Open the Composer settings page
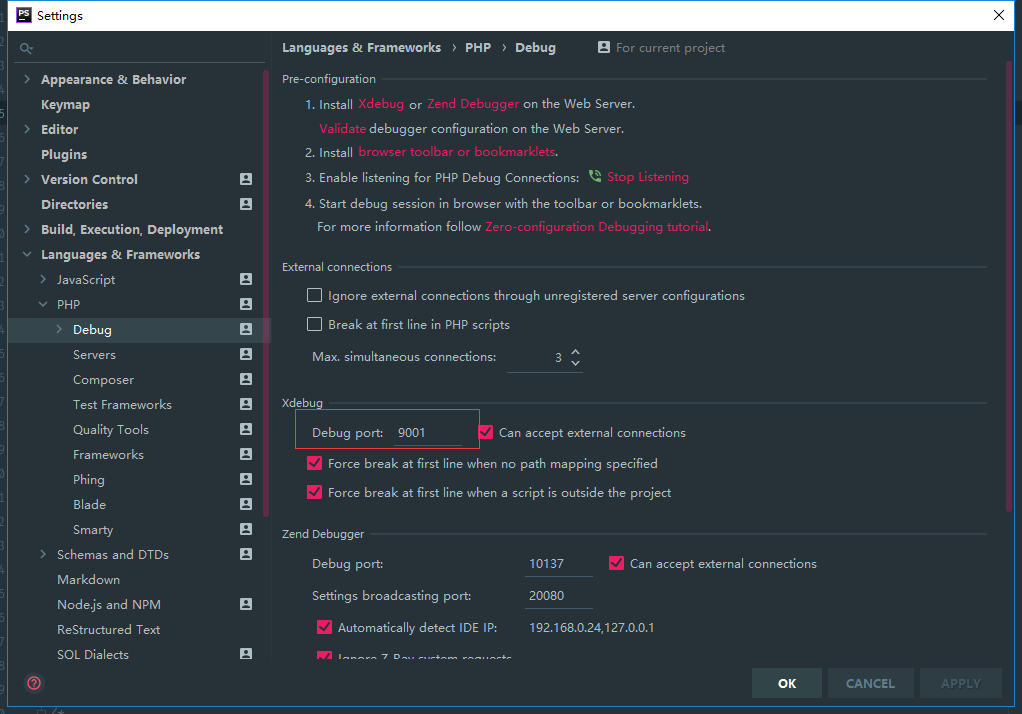1022x714 pixels. pos(103,379)
